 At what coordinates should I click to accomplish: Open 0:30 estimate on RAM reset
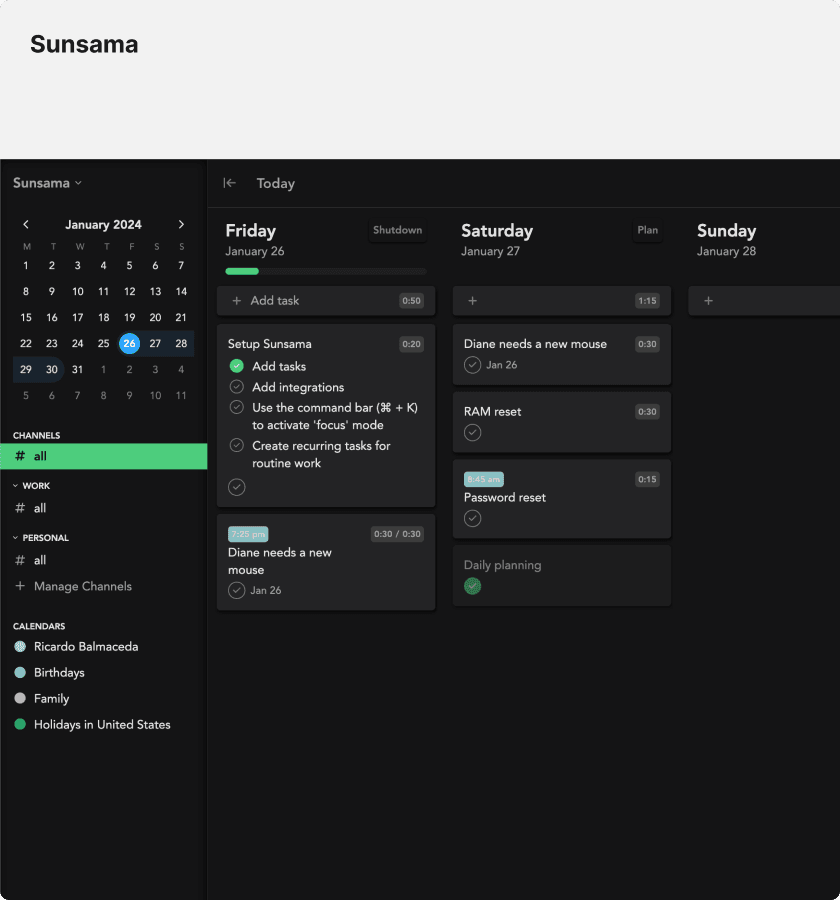click(647, 412)
